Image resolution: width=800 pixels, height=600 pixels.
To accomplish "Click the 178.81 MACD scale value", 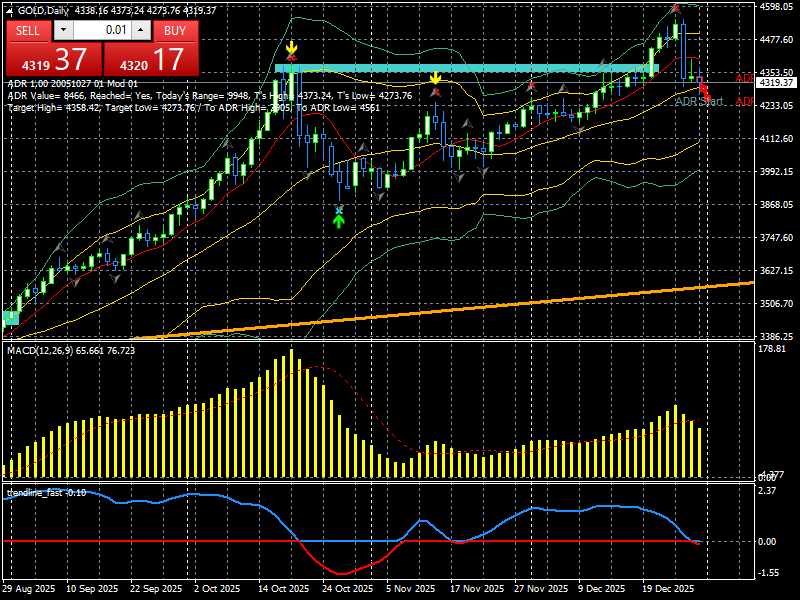I will (x=772, y=348).
